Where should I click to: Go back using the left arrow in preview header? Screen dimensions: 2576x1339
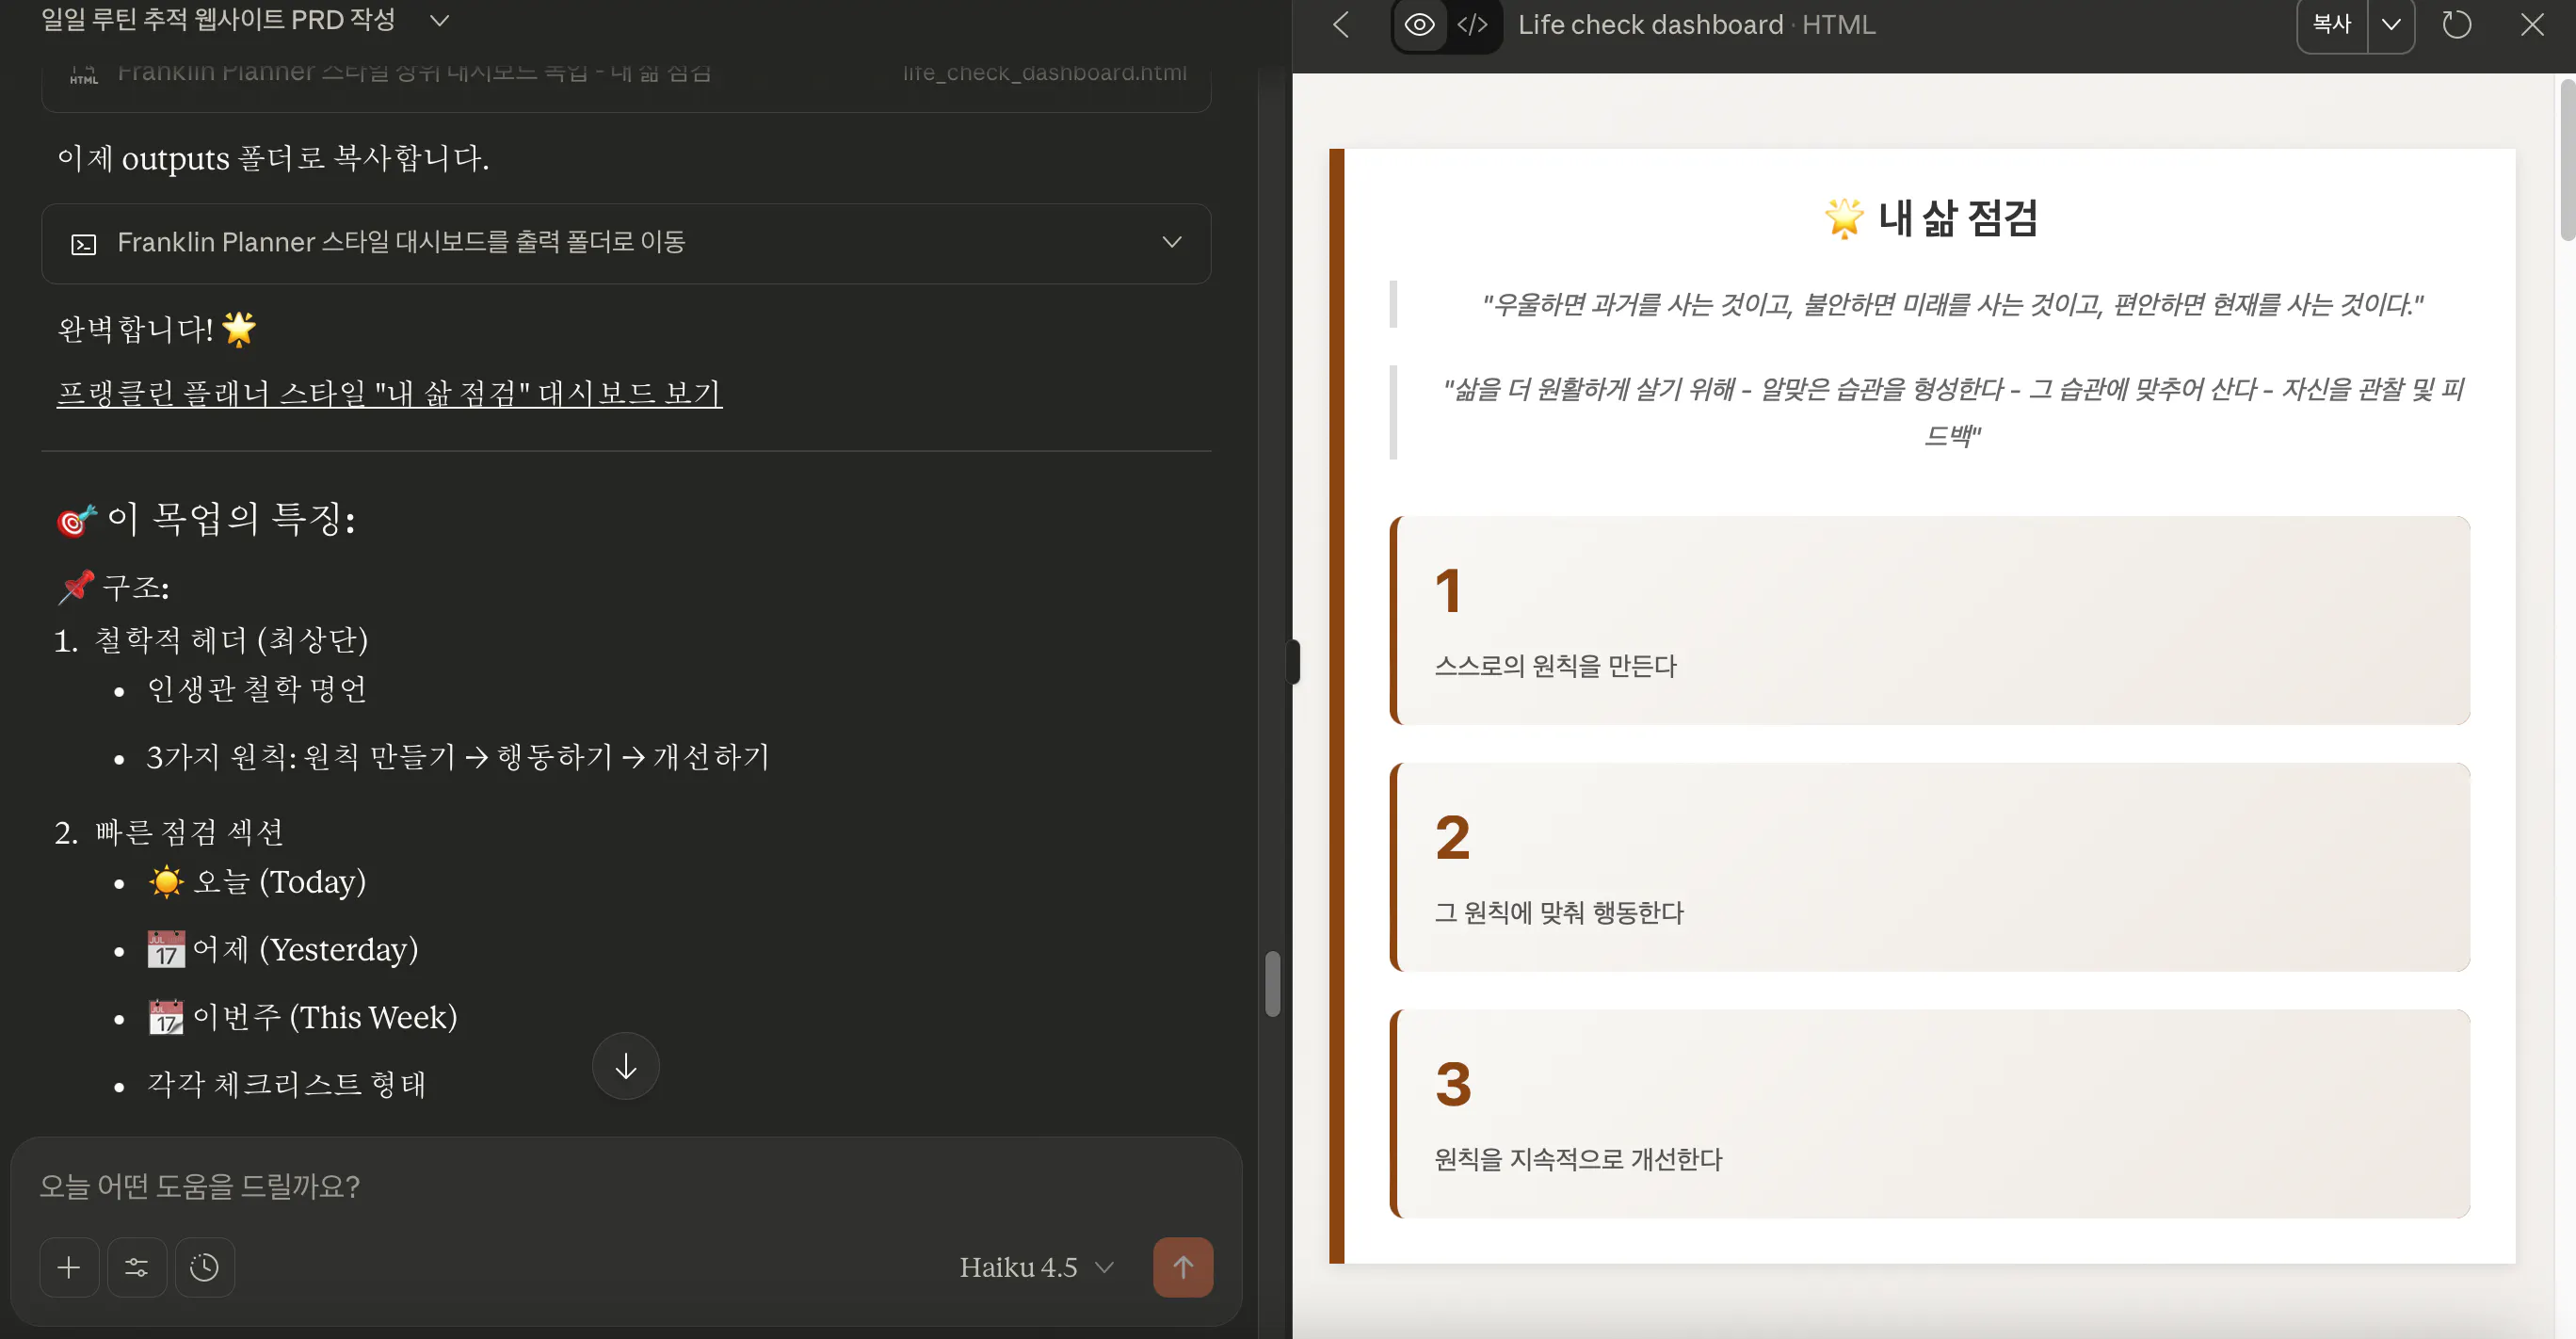coord(1342,25)
